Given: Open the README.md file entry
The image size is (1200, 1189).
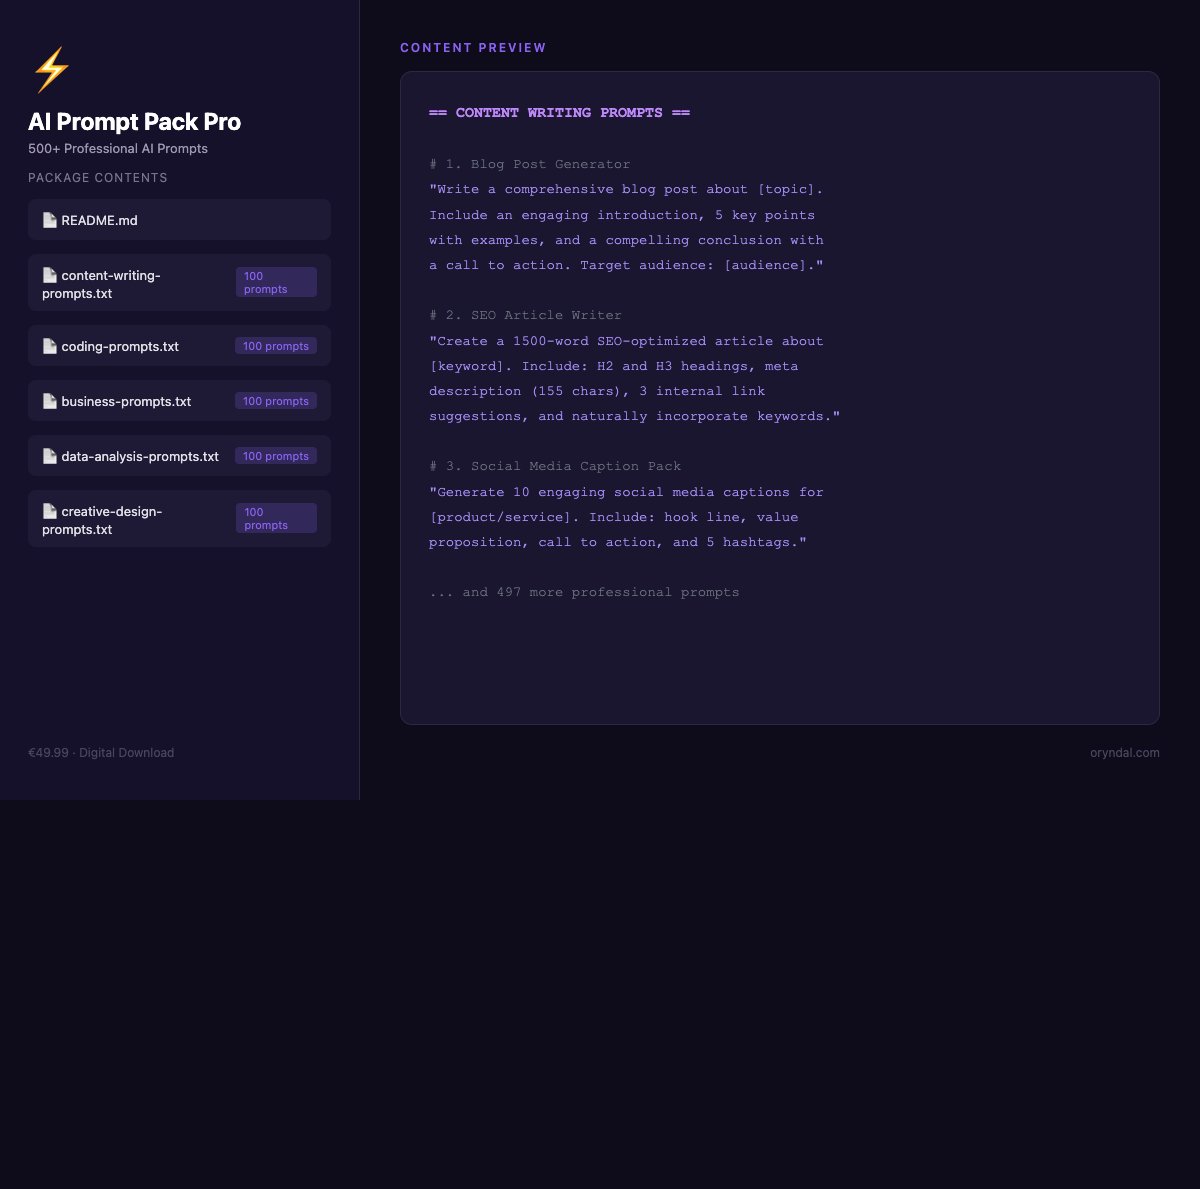Looking at the screenshot, I should pos(99,220).
